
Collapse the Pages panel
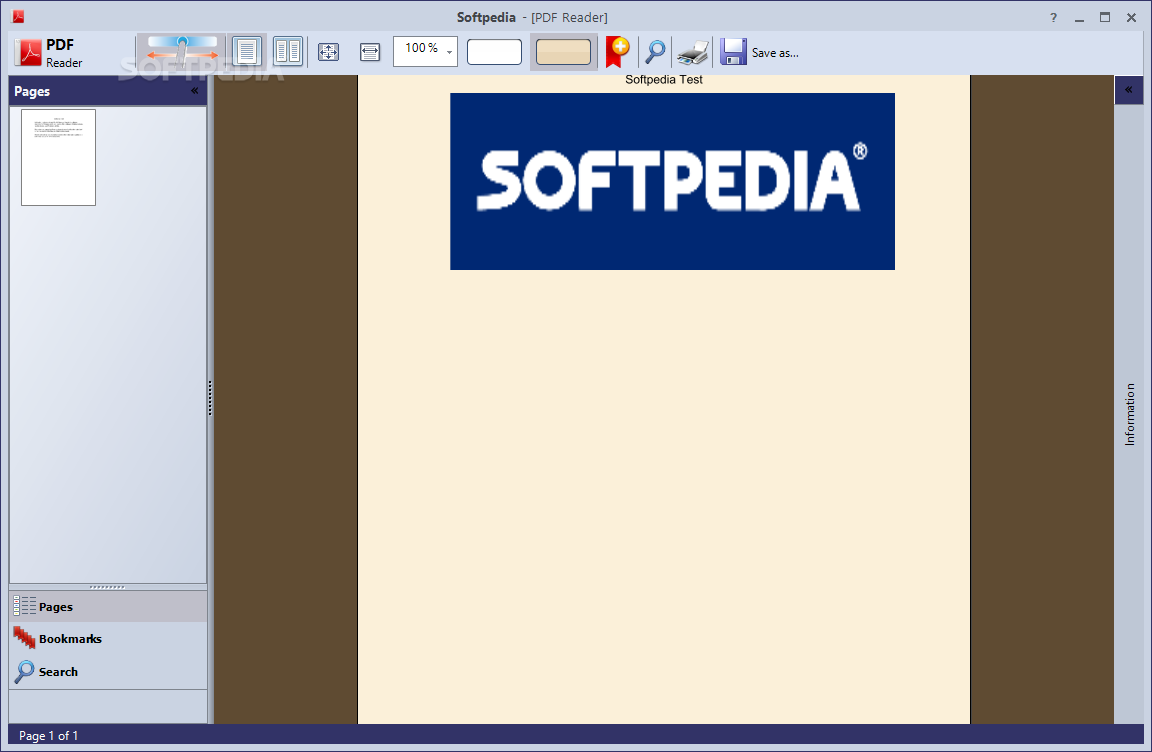click(195, 91)
